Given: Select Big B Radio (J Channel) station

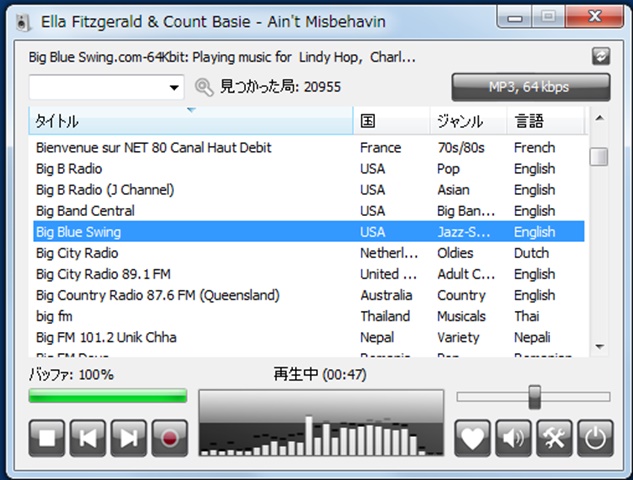Looking at the screenshot, I should 309,190.
